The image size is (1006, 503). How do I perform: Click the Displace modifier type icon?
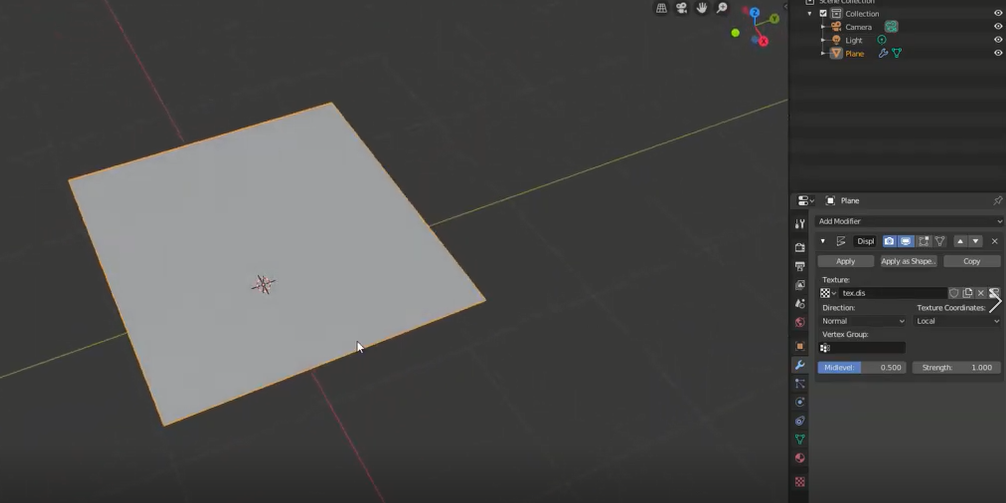(x=840, y=241)
